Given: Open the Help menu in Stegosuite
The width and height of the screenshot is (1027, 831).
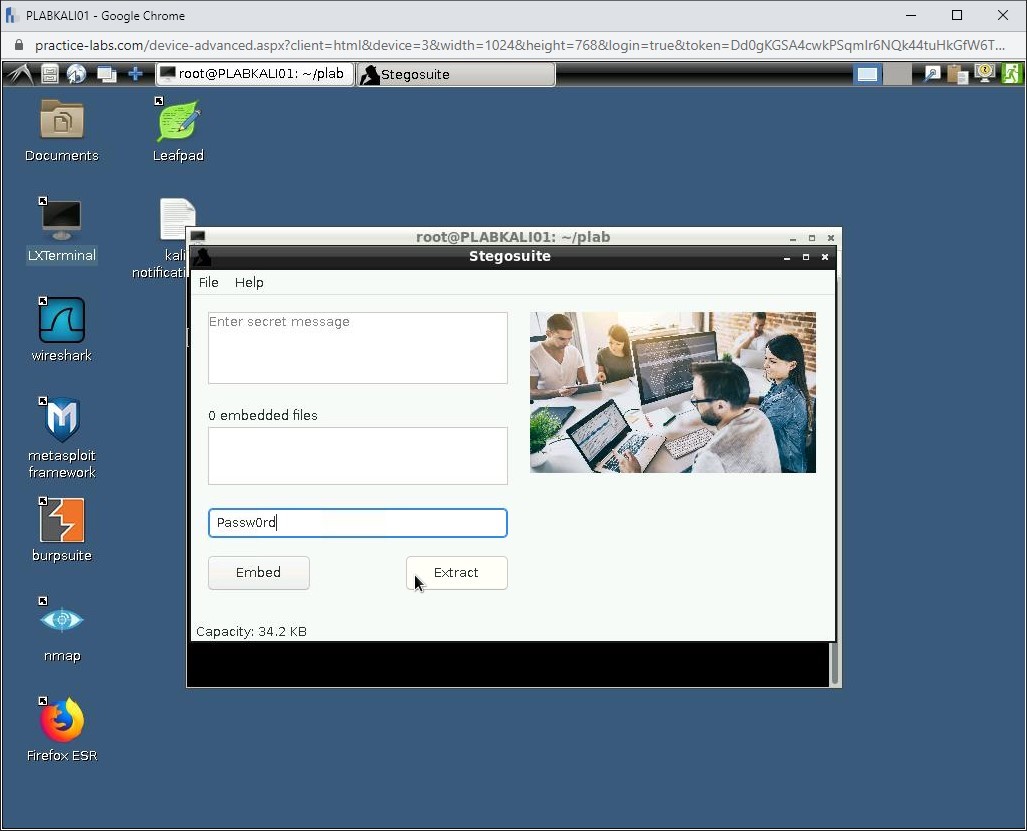Looking at the screenshot, I should click(249, 283).
